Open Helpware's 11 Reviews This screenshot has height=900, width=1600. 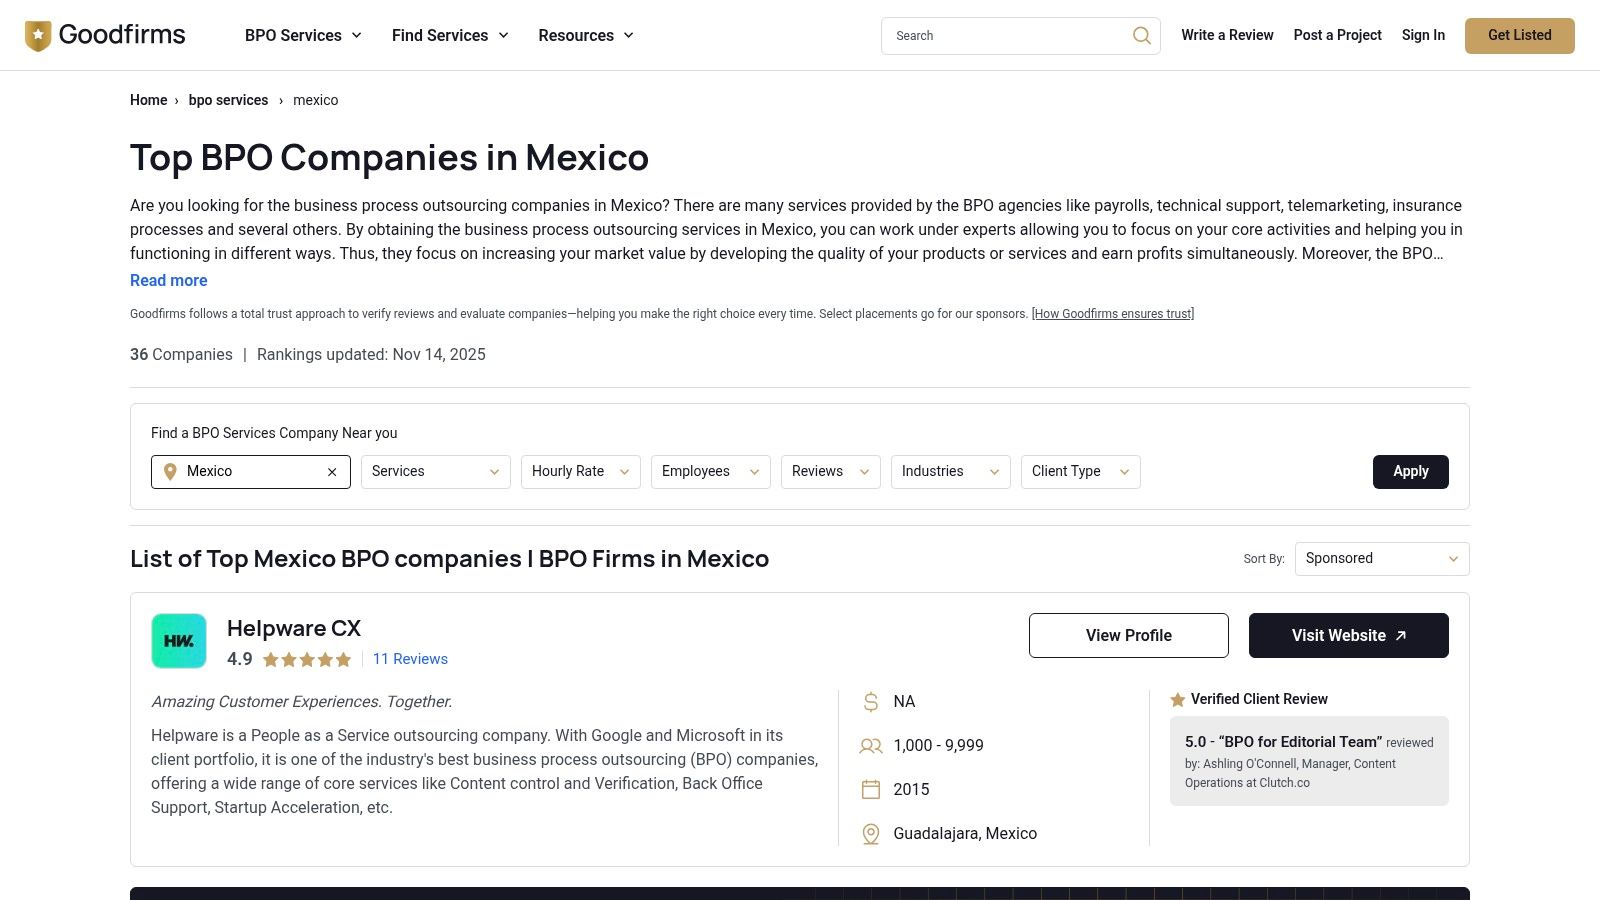(x=410, y=659)
